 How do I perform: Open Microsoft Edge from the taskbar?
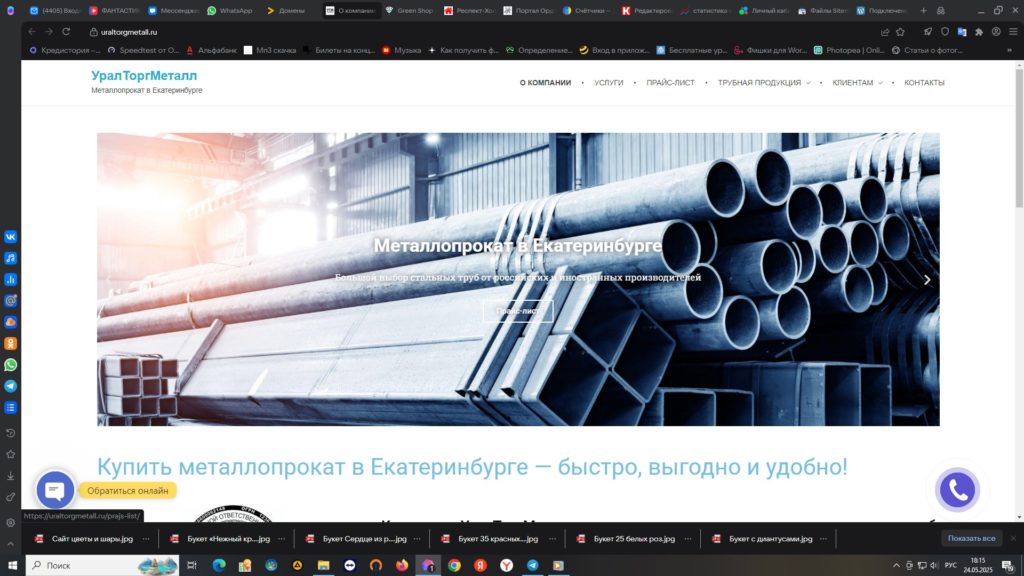219,566
